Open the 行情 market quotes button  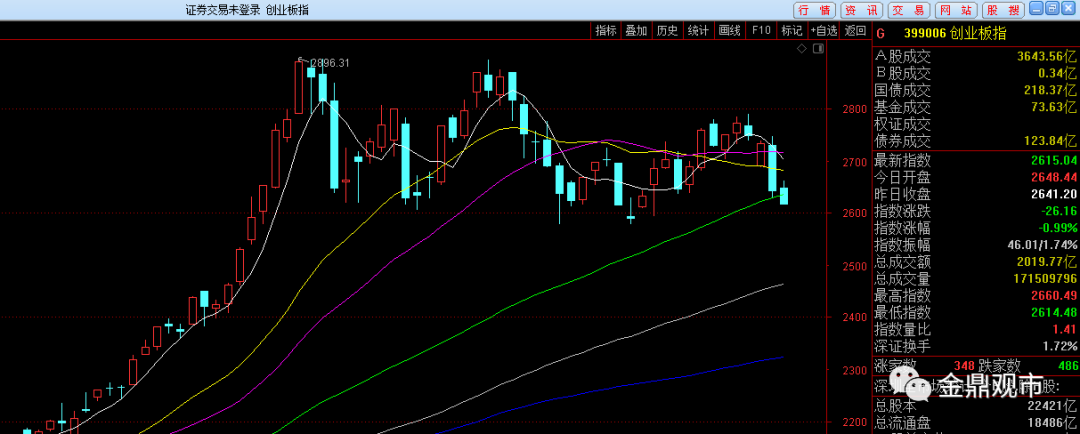[813, 10]
